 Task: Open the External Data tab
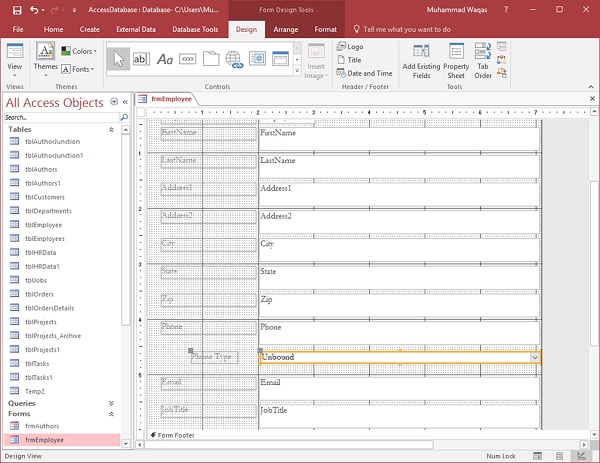coord(135,30)
